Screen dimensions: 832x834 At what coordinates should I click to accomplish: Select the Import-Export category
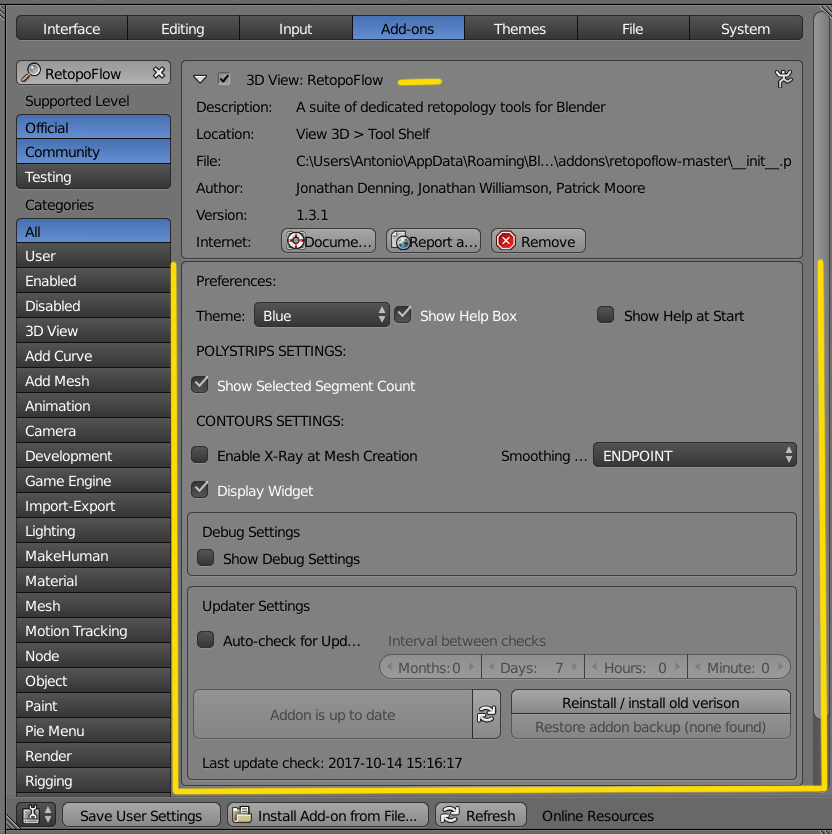pyautogui.click(x=93, y=506)
